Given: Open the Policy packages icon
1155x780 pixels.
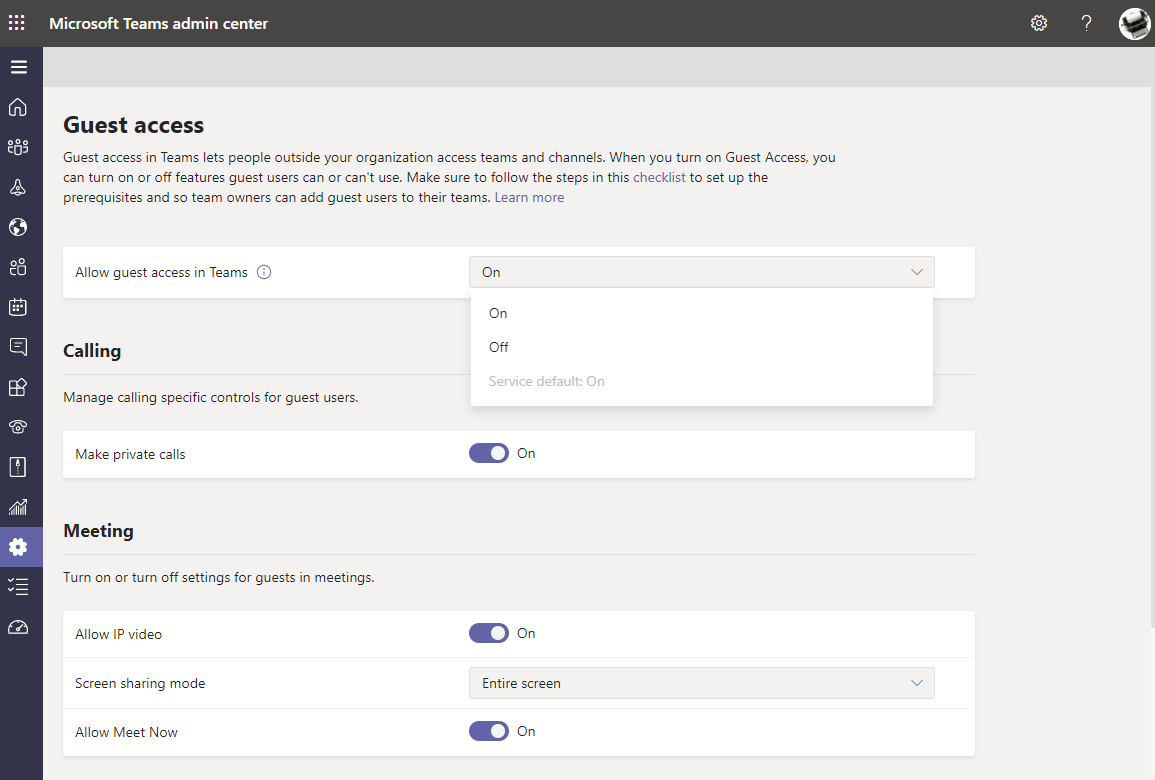Looking at the screenshot, I should pos(18,467).
